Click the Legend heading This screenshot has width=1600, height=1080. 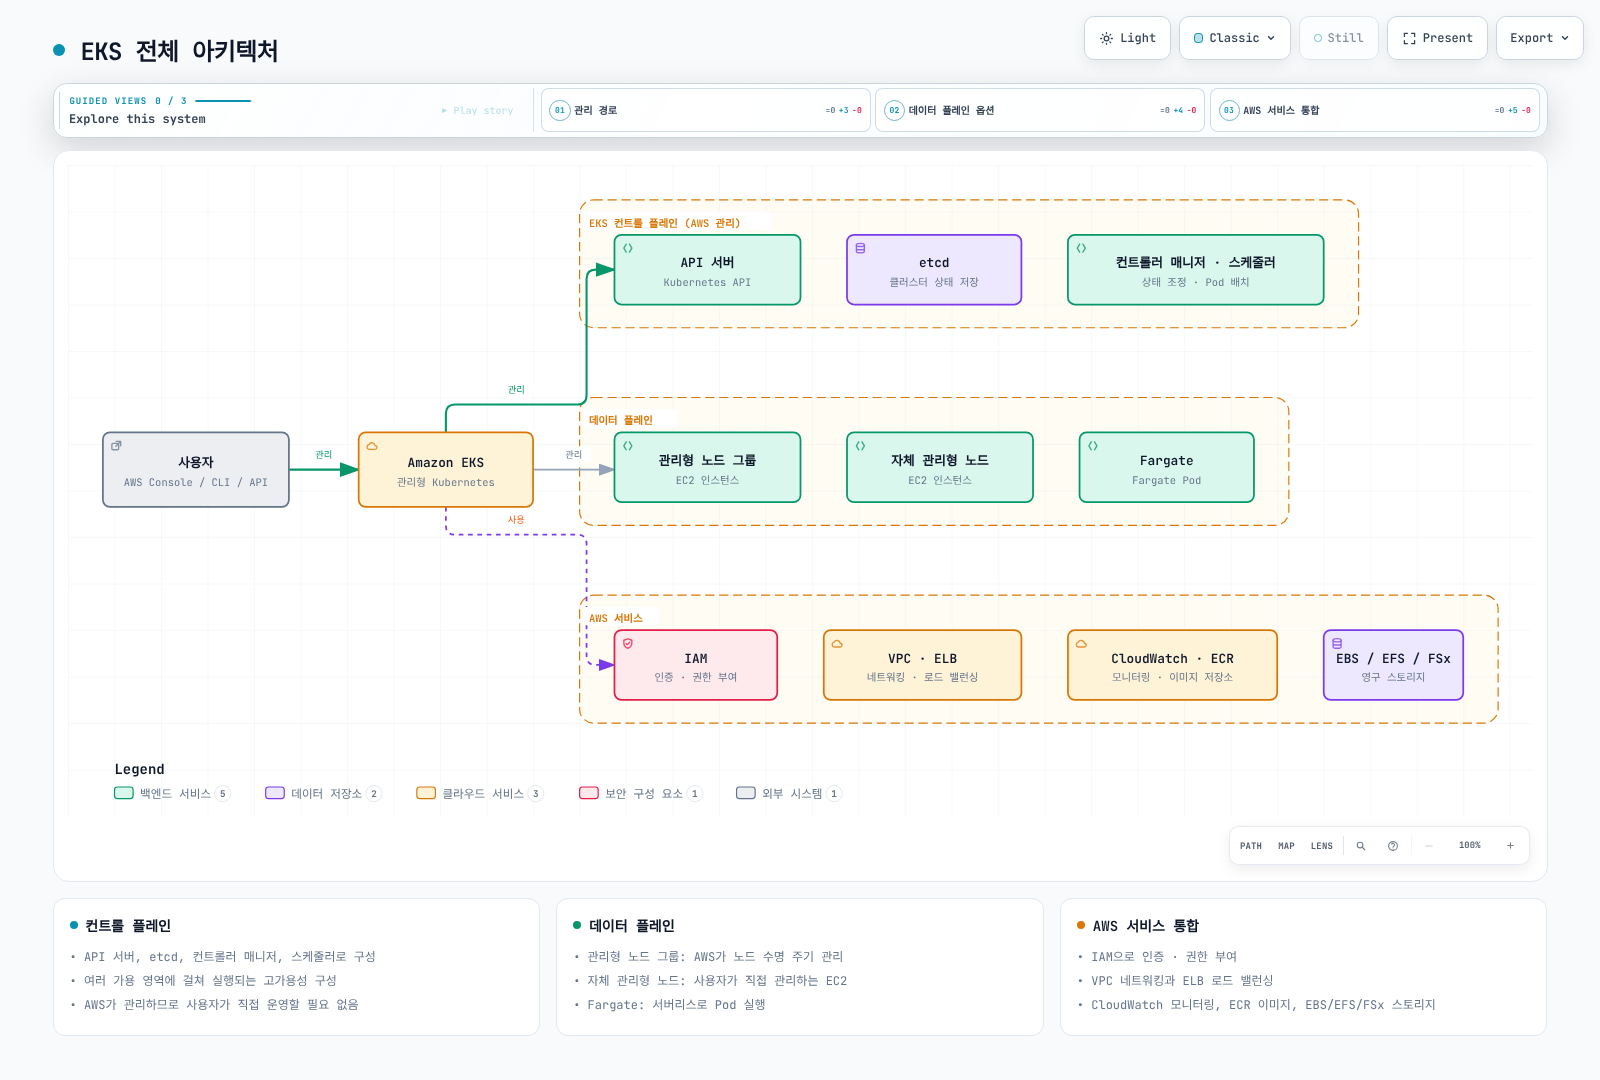tap(140, 769)
